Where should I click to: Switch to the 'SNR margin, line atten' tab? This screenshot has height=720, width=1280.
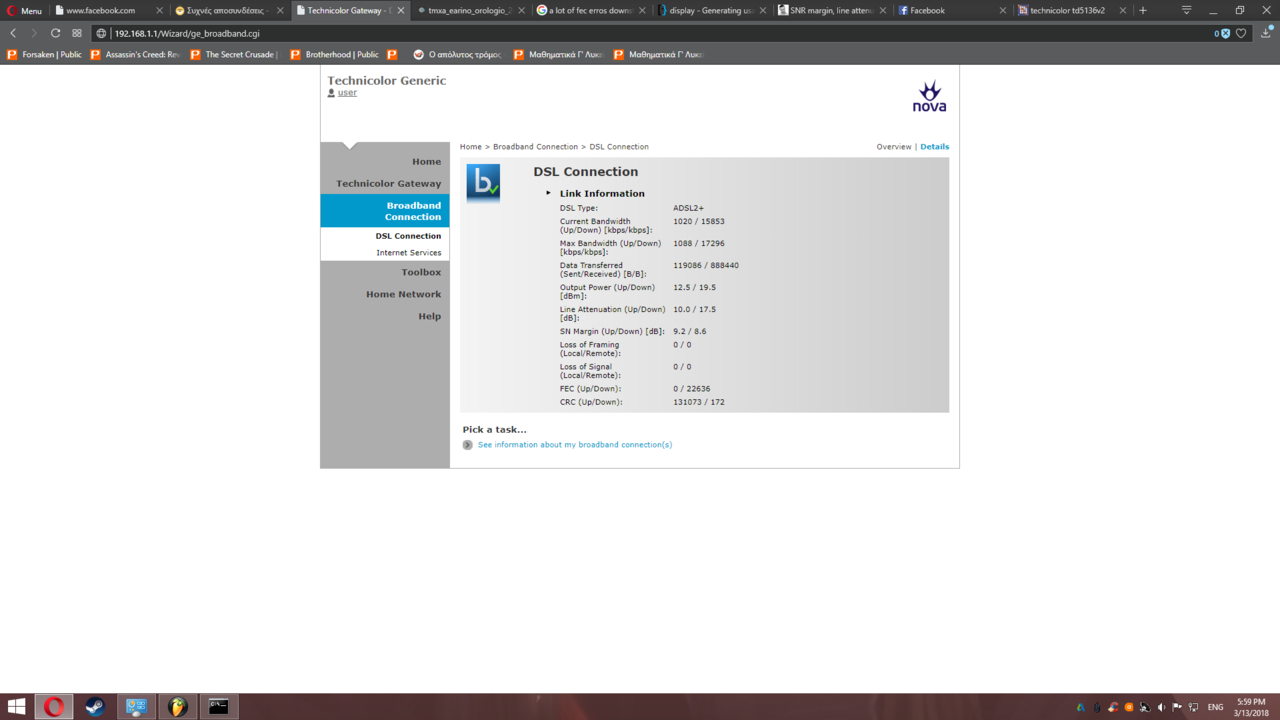coord(833,11)
